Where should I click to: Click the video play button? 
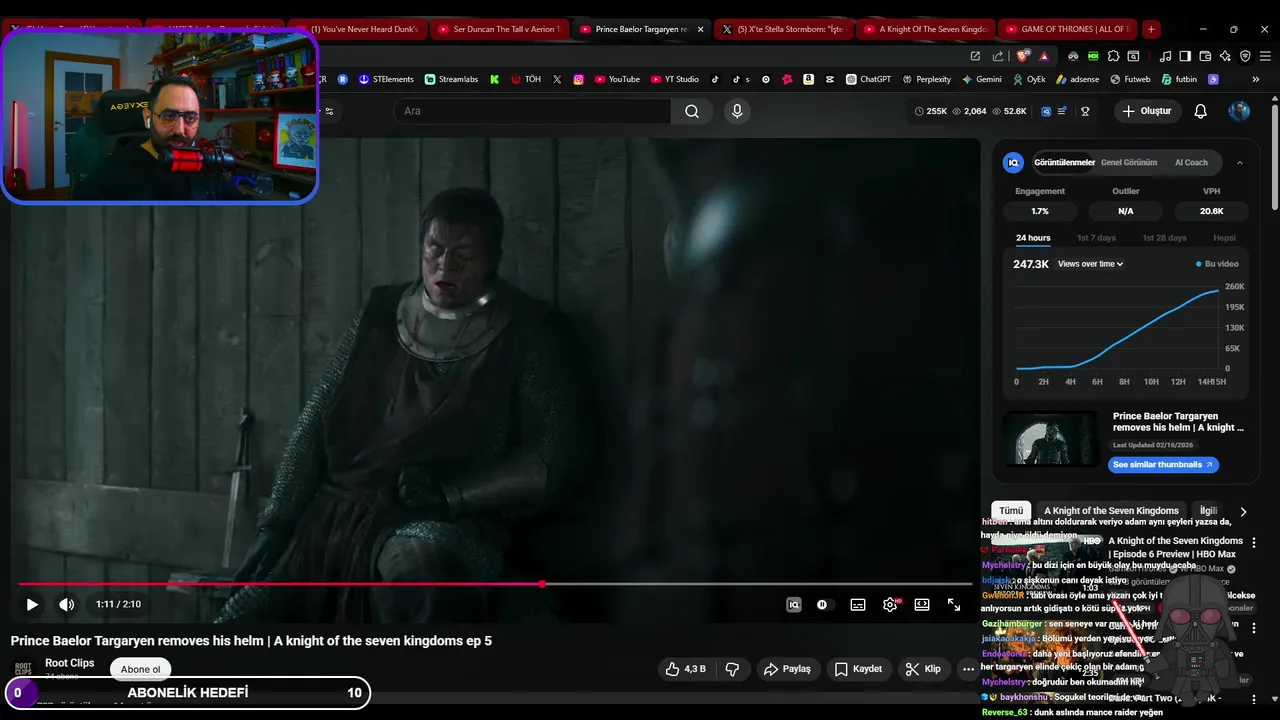tap(32, 604)
